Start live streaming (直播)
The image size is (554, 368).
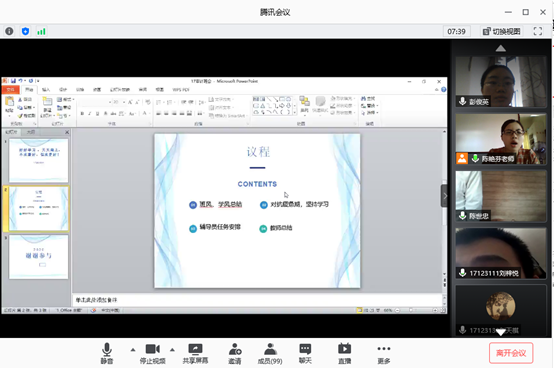click(344, 354)
